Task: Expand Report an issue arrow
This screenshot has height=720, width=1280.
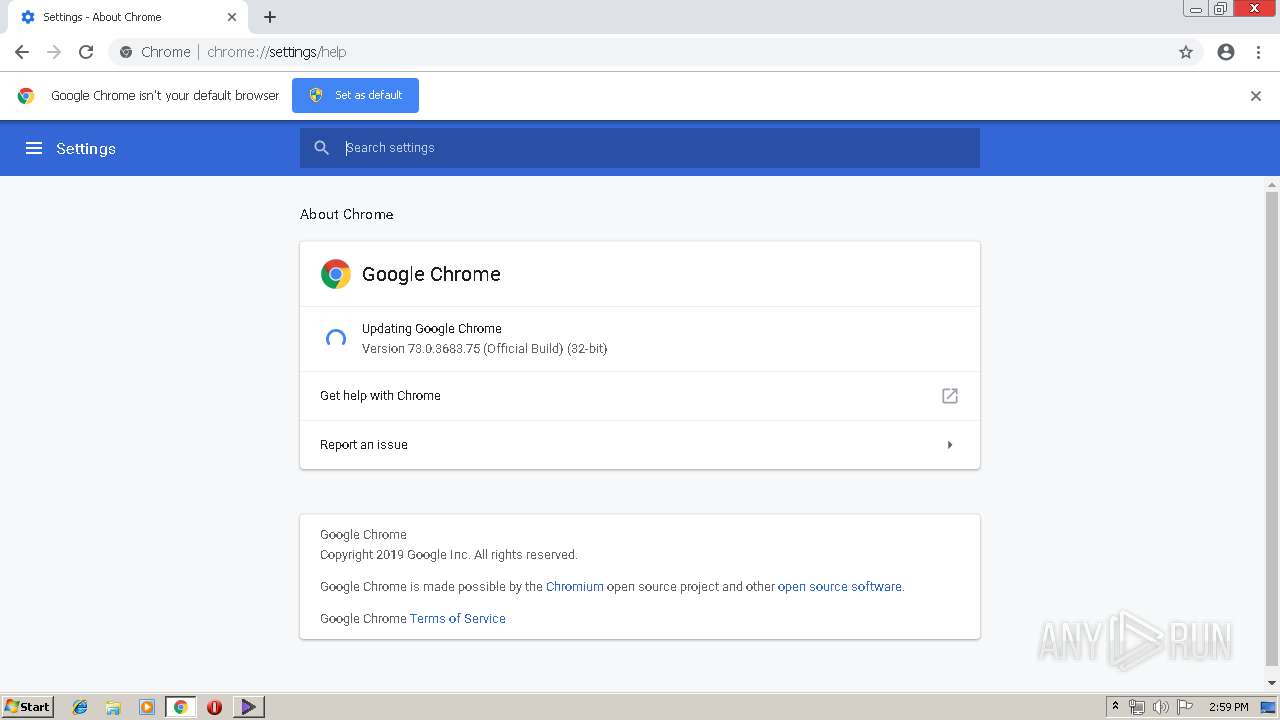Action: tap(950, 445)
